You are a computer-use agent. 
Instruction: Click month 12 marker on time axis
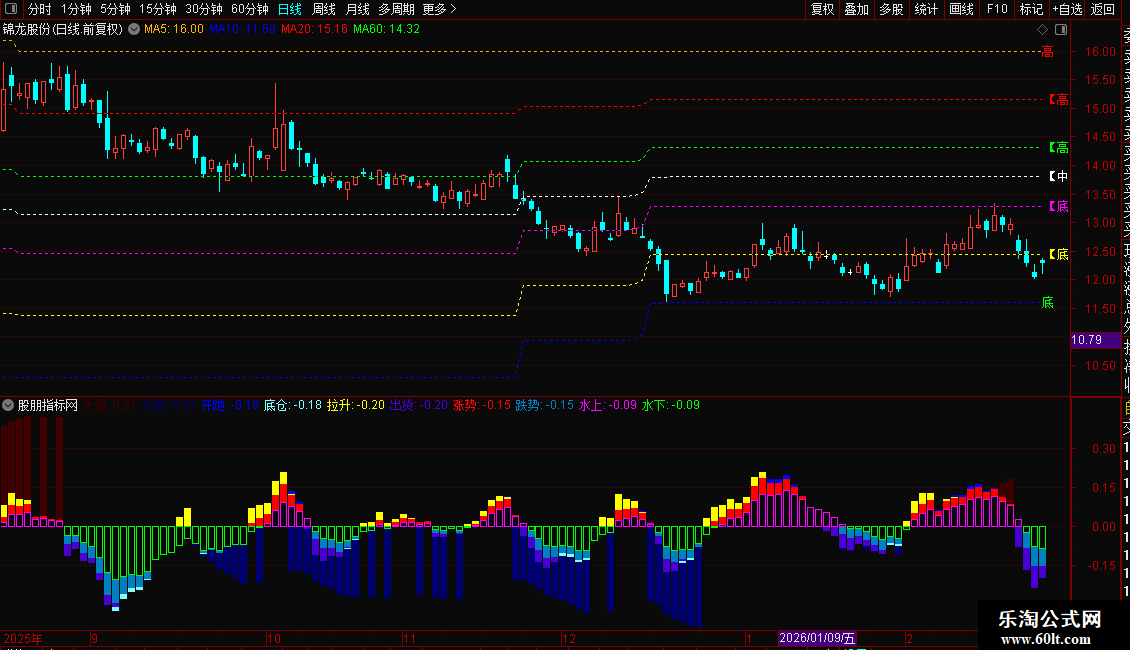[x=569, y=639]
